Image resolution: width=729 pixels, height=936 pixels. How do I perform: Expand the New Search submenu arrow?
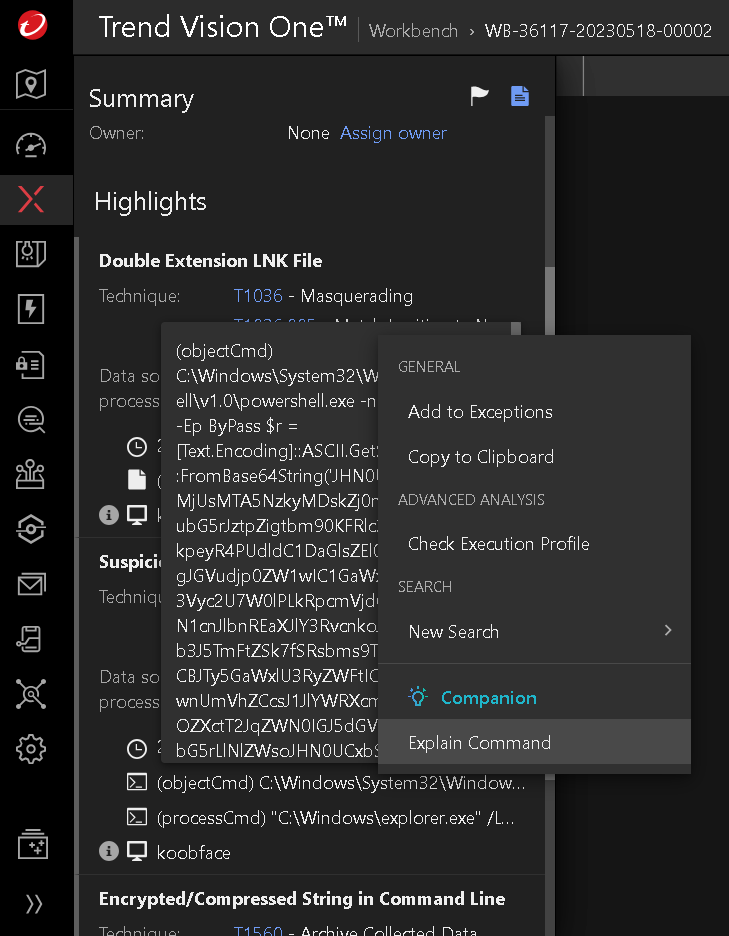[668, 631]
